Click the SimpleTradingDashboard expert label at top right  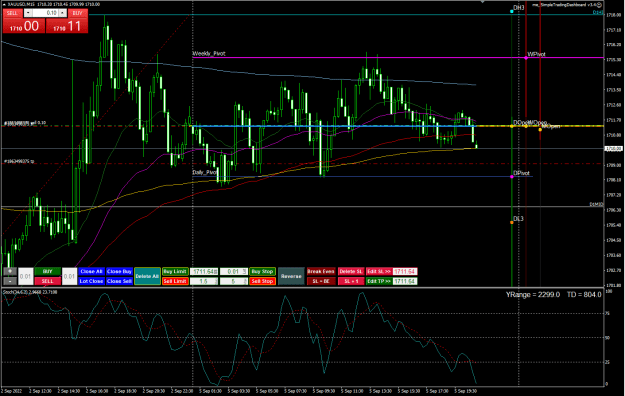click(x=567, y=5)
